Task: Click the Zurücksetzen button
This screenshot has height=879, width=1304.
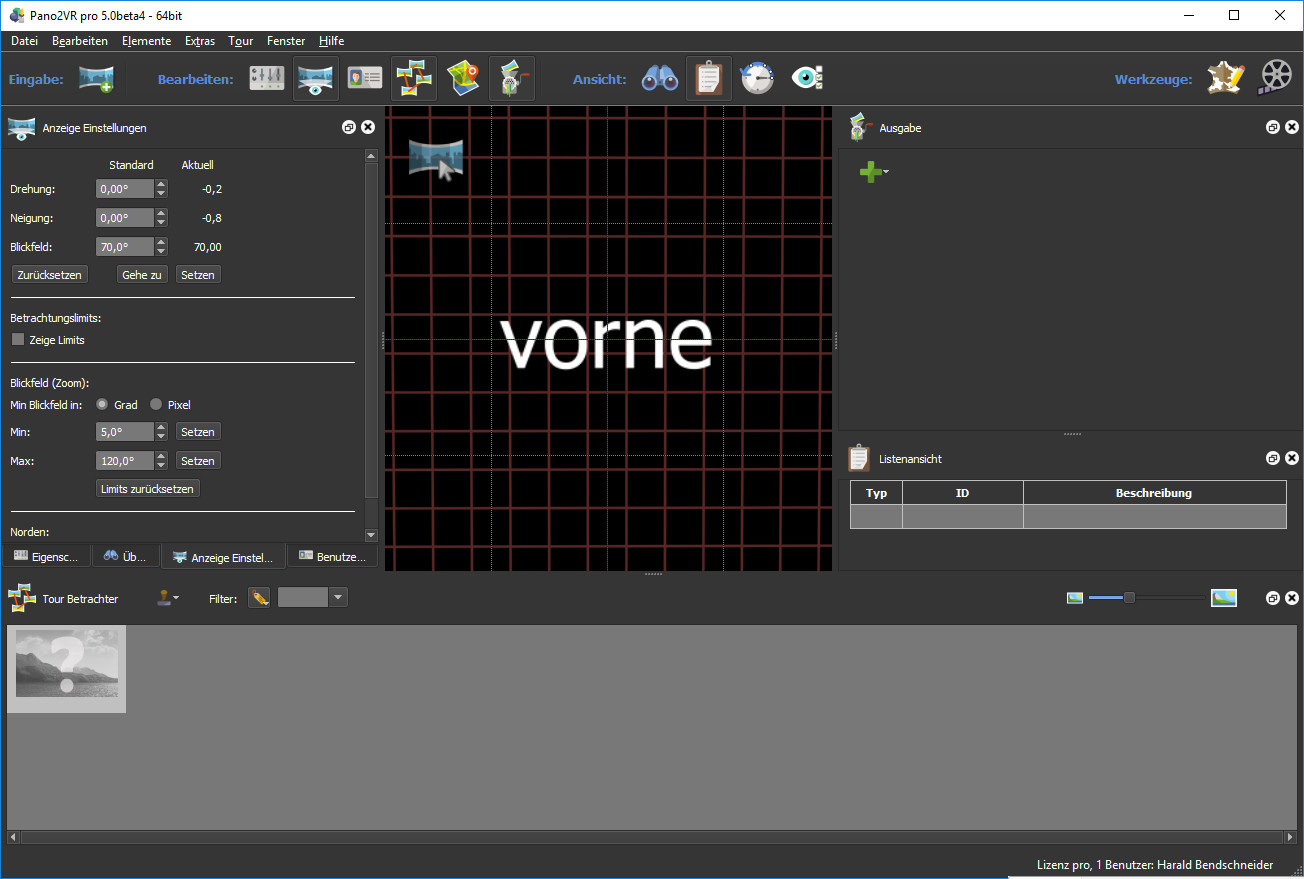Action: 50,275
